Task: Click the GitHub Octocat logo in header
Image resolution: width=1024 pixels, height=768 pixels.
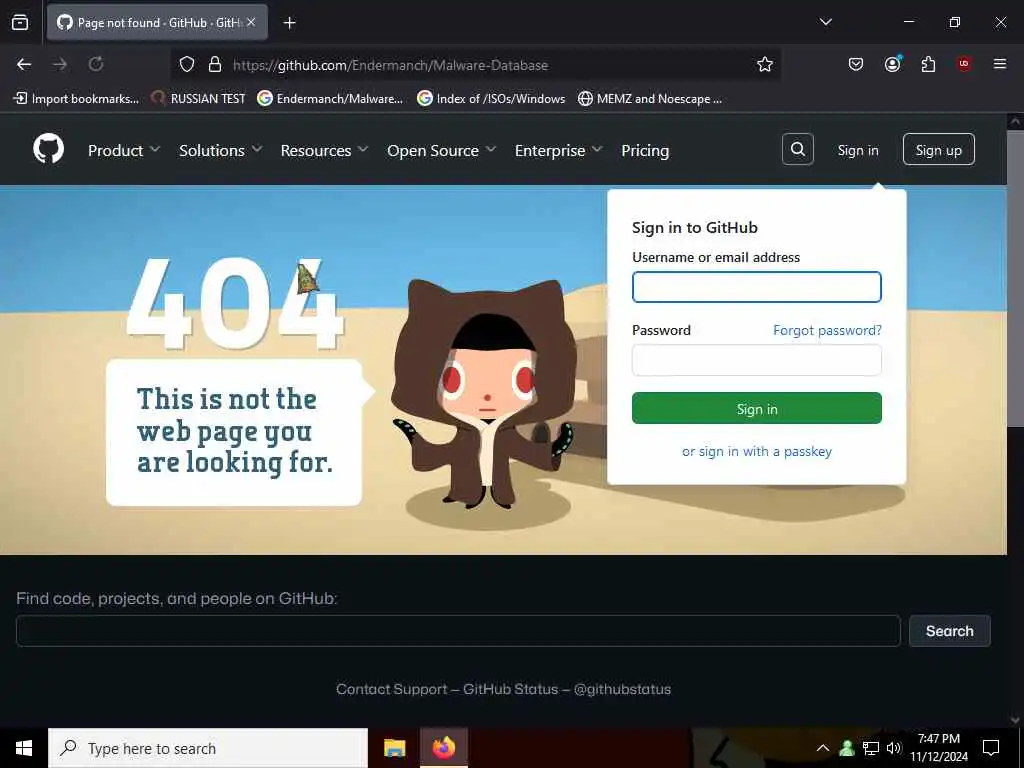Action: (48, 150)
